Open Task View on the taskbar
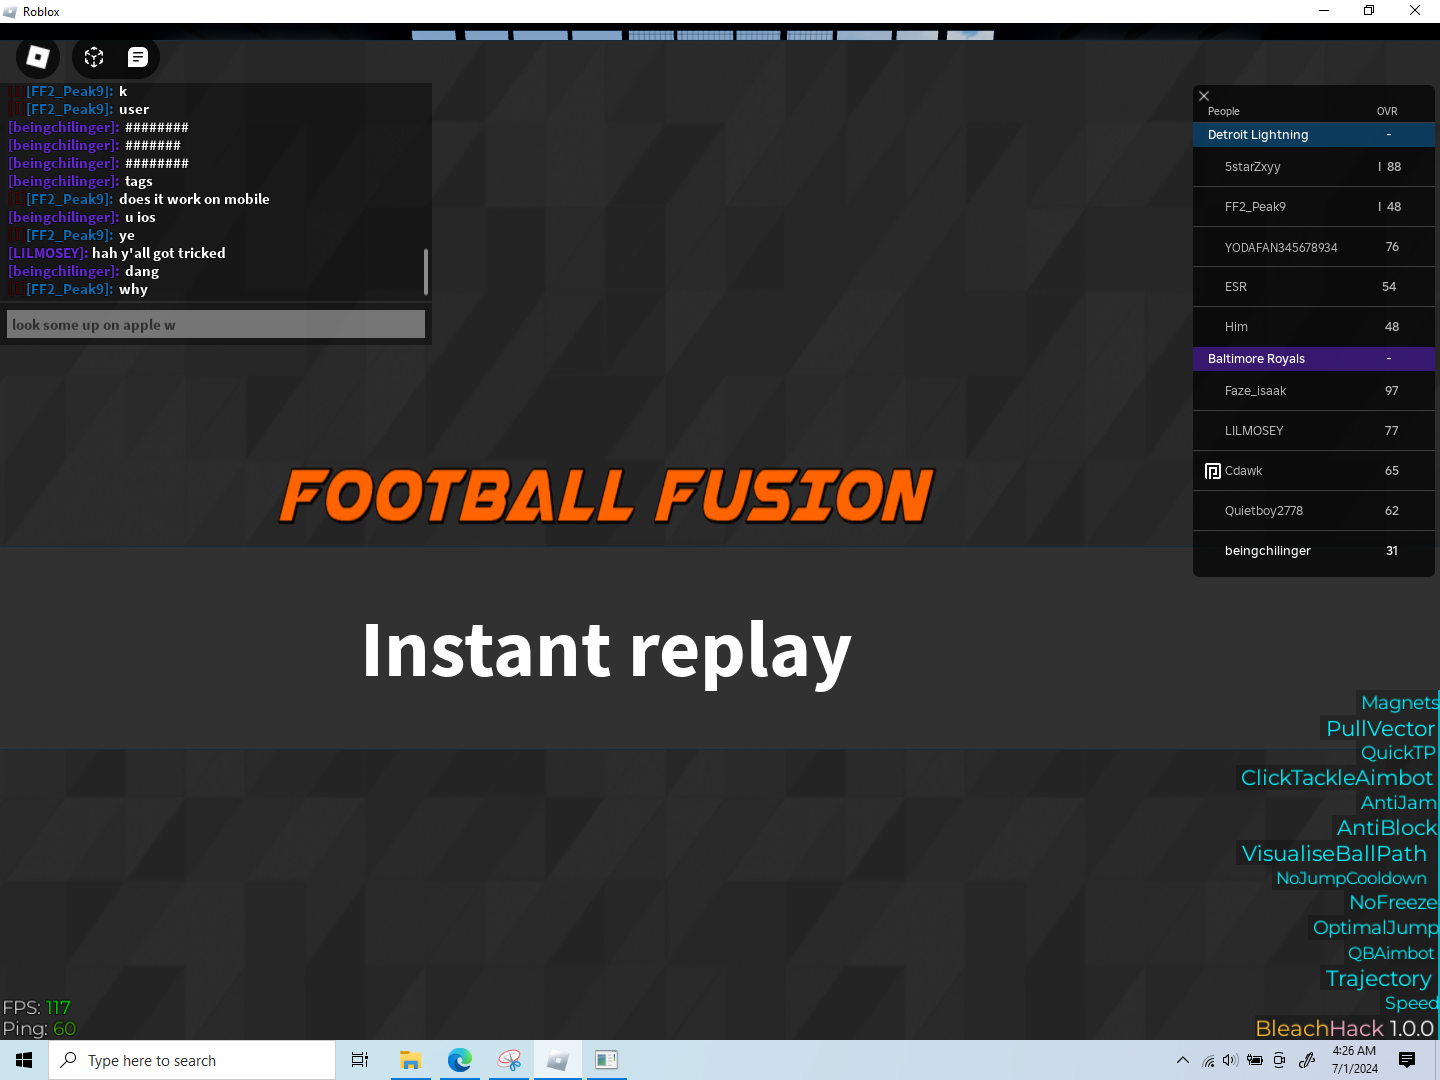The width and height of the screenshot is (1440, 1080). tap(360, 1060)
